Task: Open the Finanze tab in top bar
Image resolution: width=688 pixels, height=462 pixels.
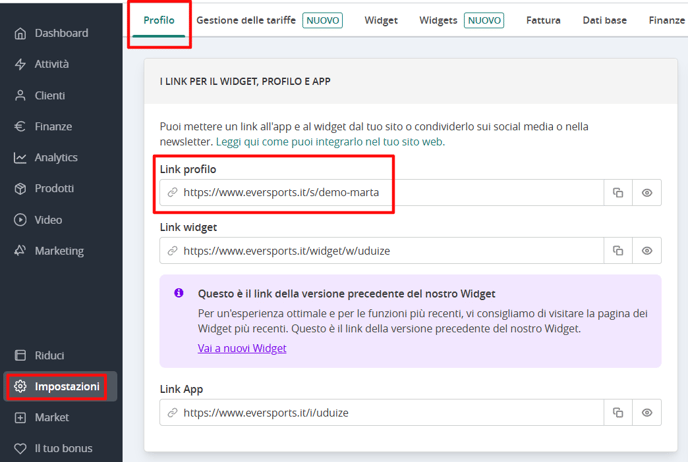Action: tap(666, 20)
